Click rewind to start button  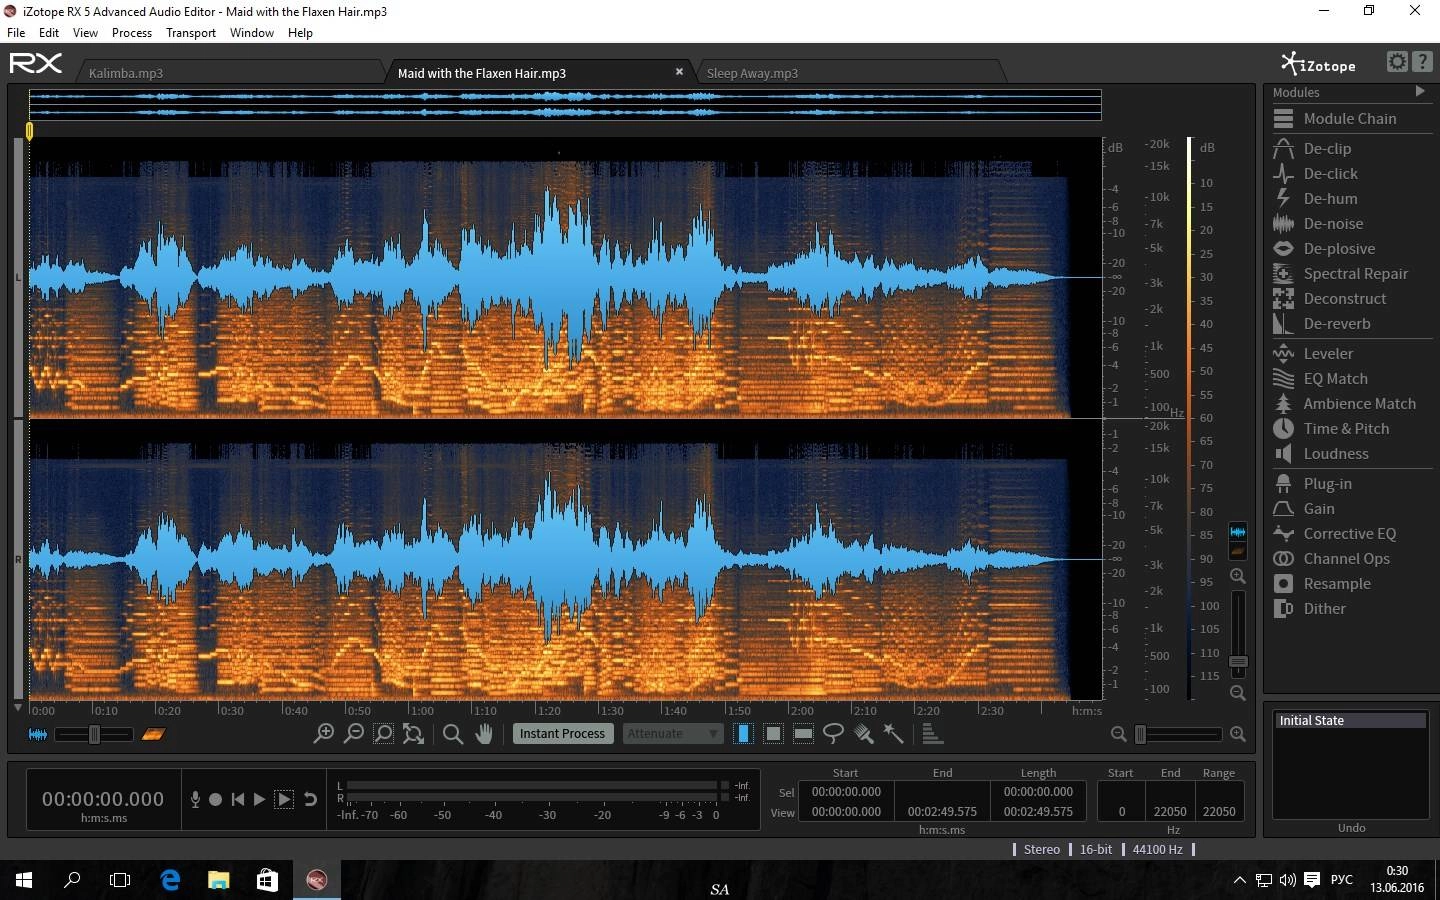[x=237, y=799]
